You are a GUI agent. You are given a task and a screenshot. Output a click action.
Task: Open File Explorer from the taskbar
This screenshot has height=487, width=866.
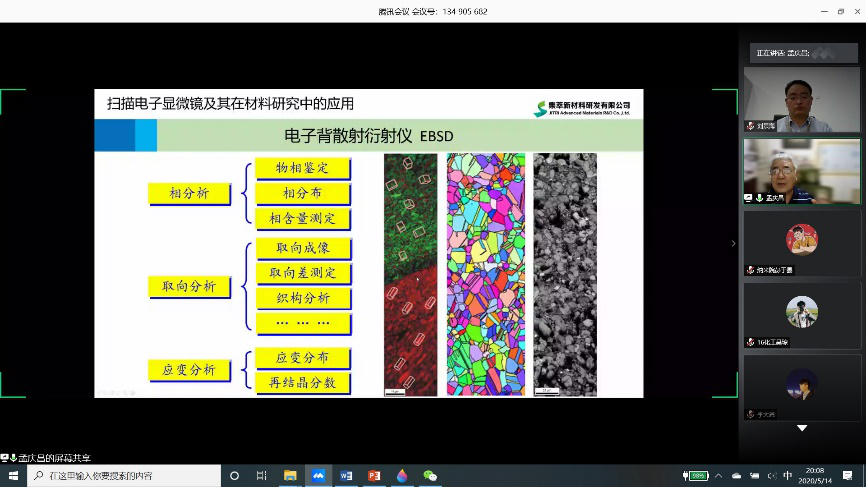[x=290, y=476]
